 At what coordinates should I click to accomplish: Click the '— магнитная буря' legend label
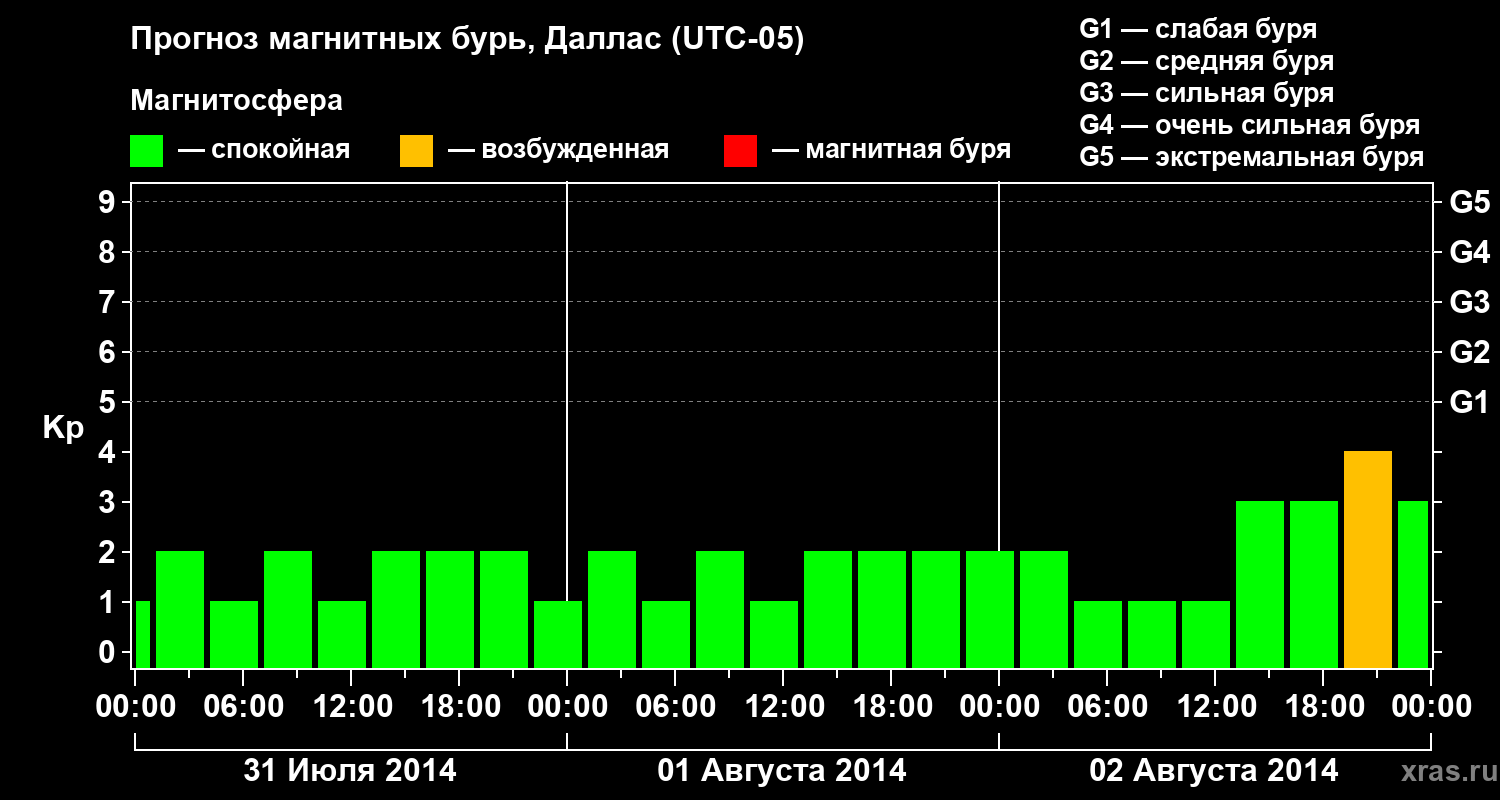(892, 150)
